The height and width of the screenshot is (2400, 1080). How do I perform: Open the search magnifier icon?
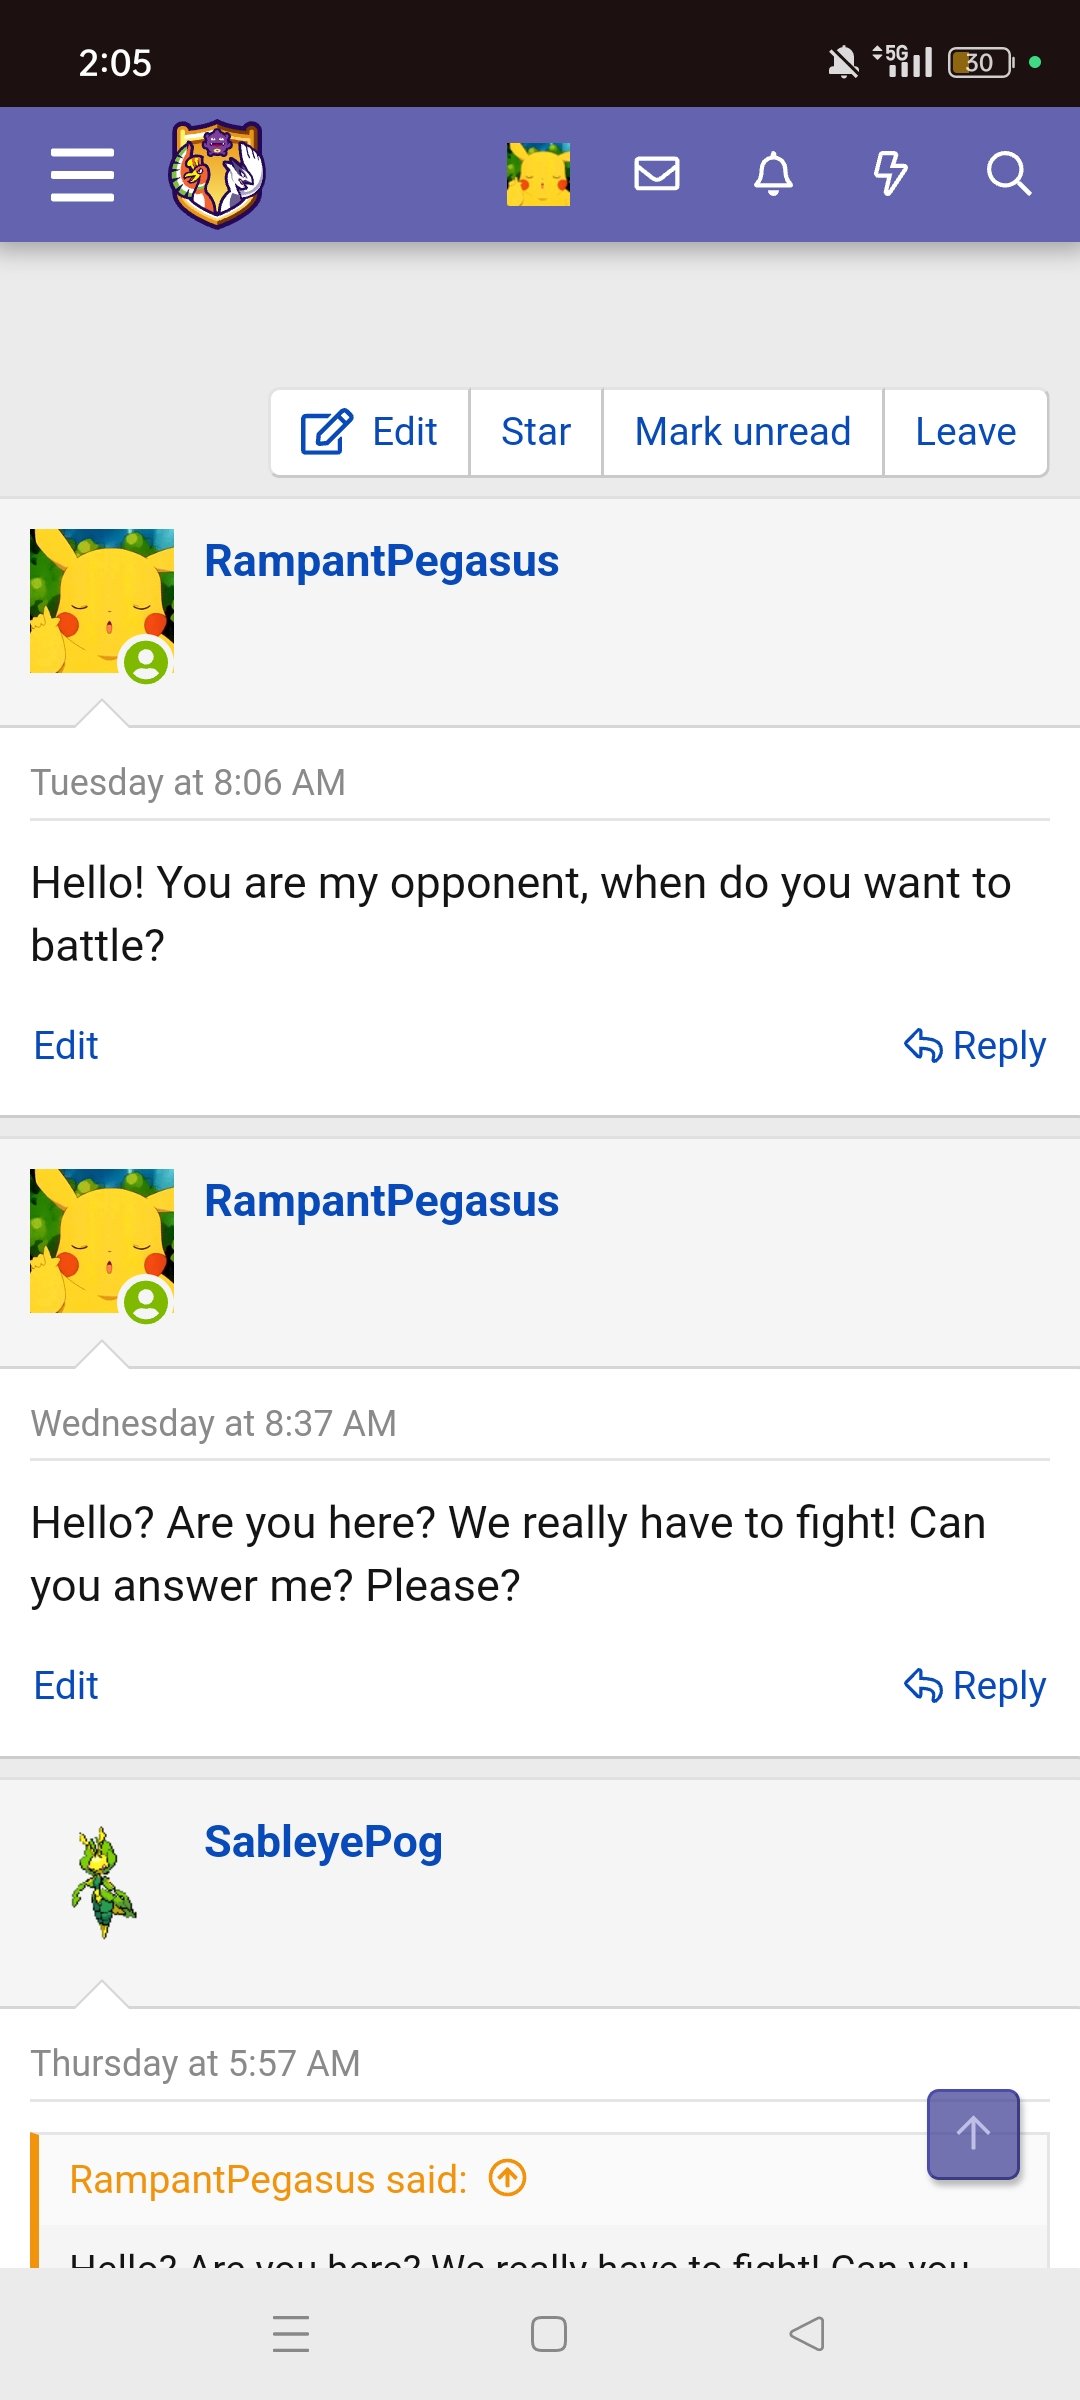point(1008,174)
